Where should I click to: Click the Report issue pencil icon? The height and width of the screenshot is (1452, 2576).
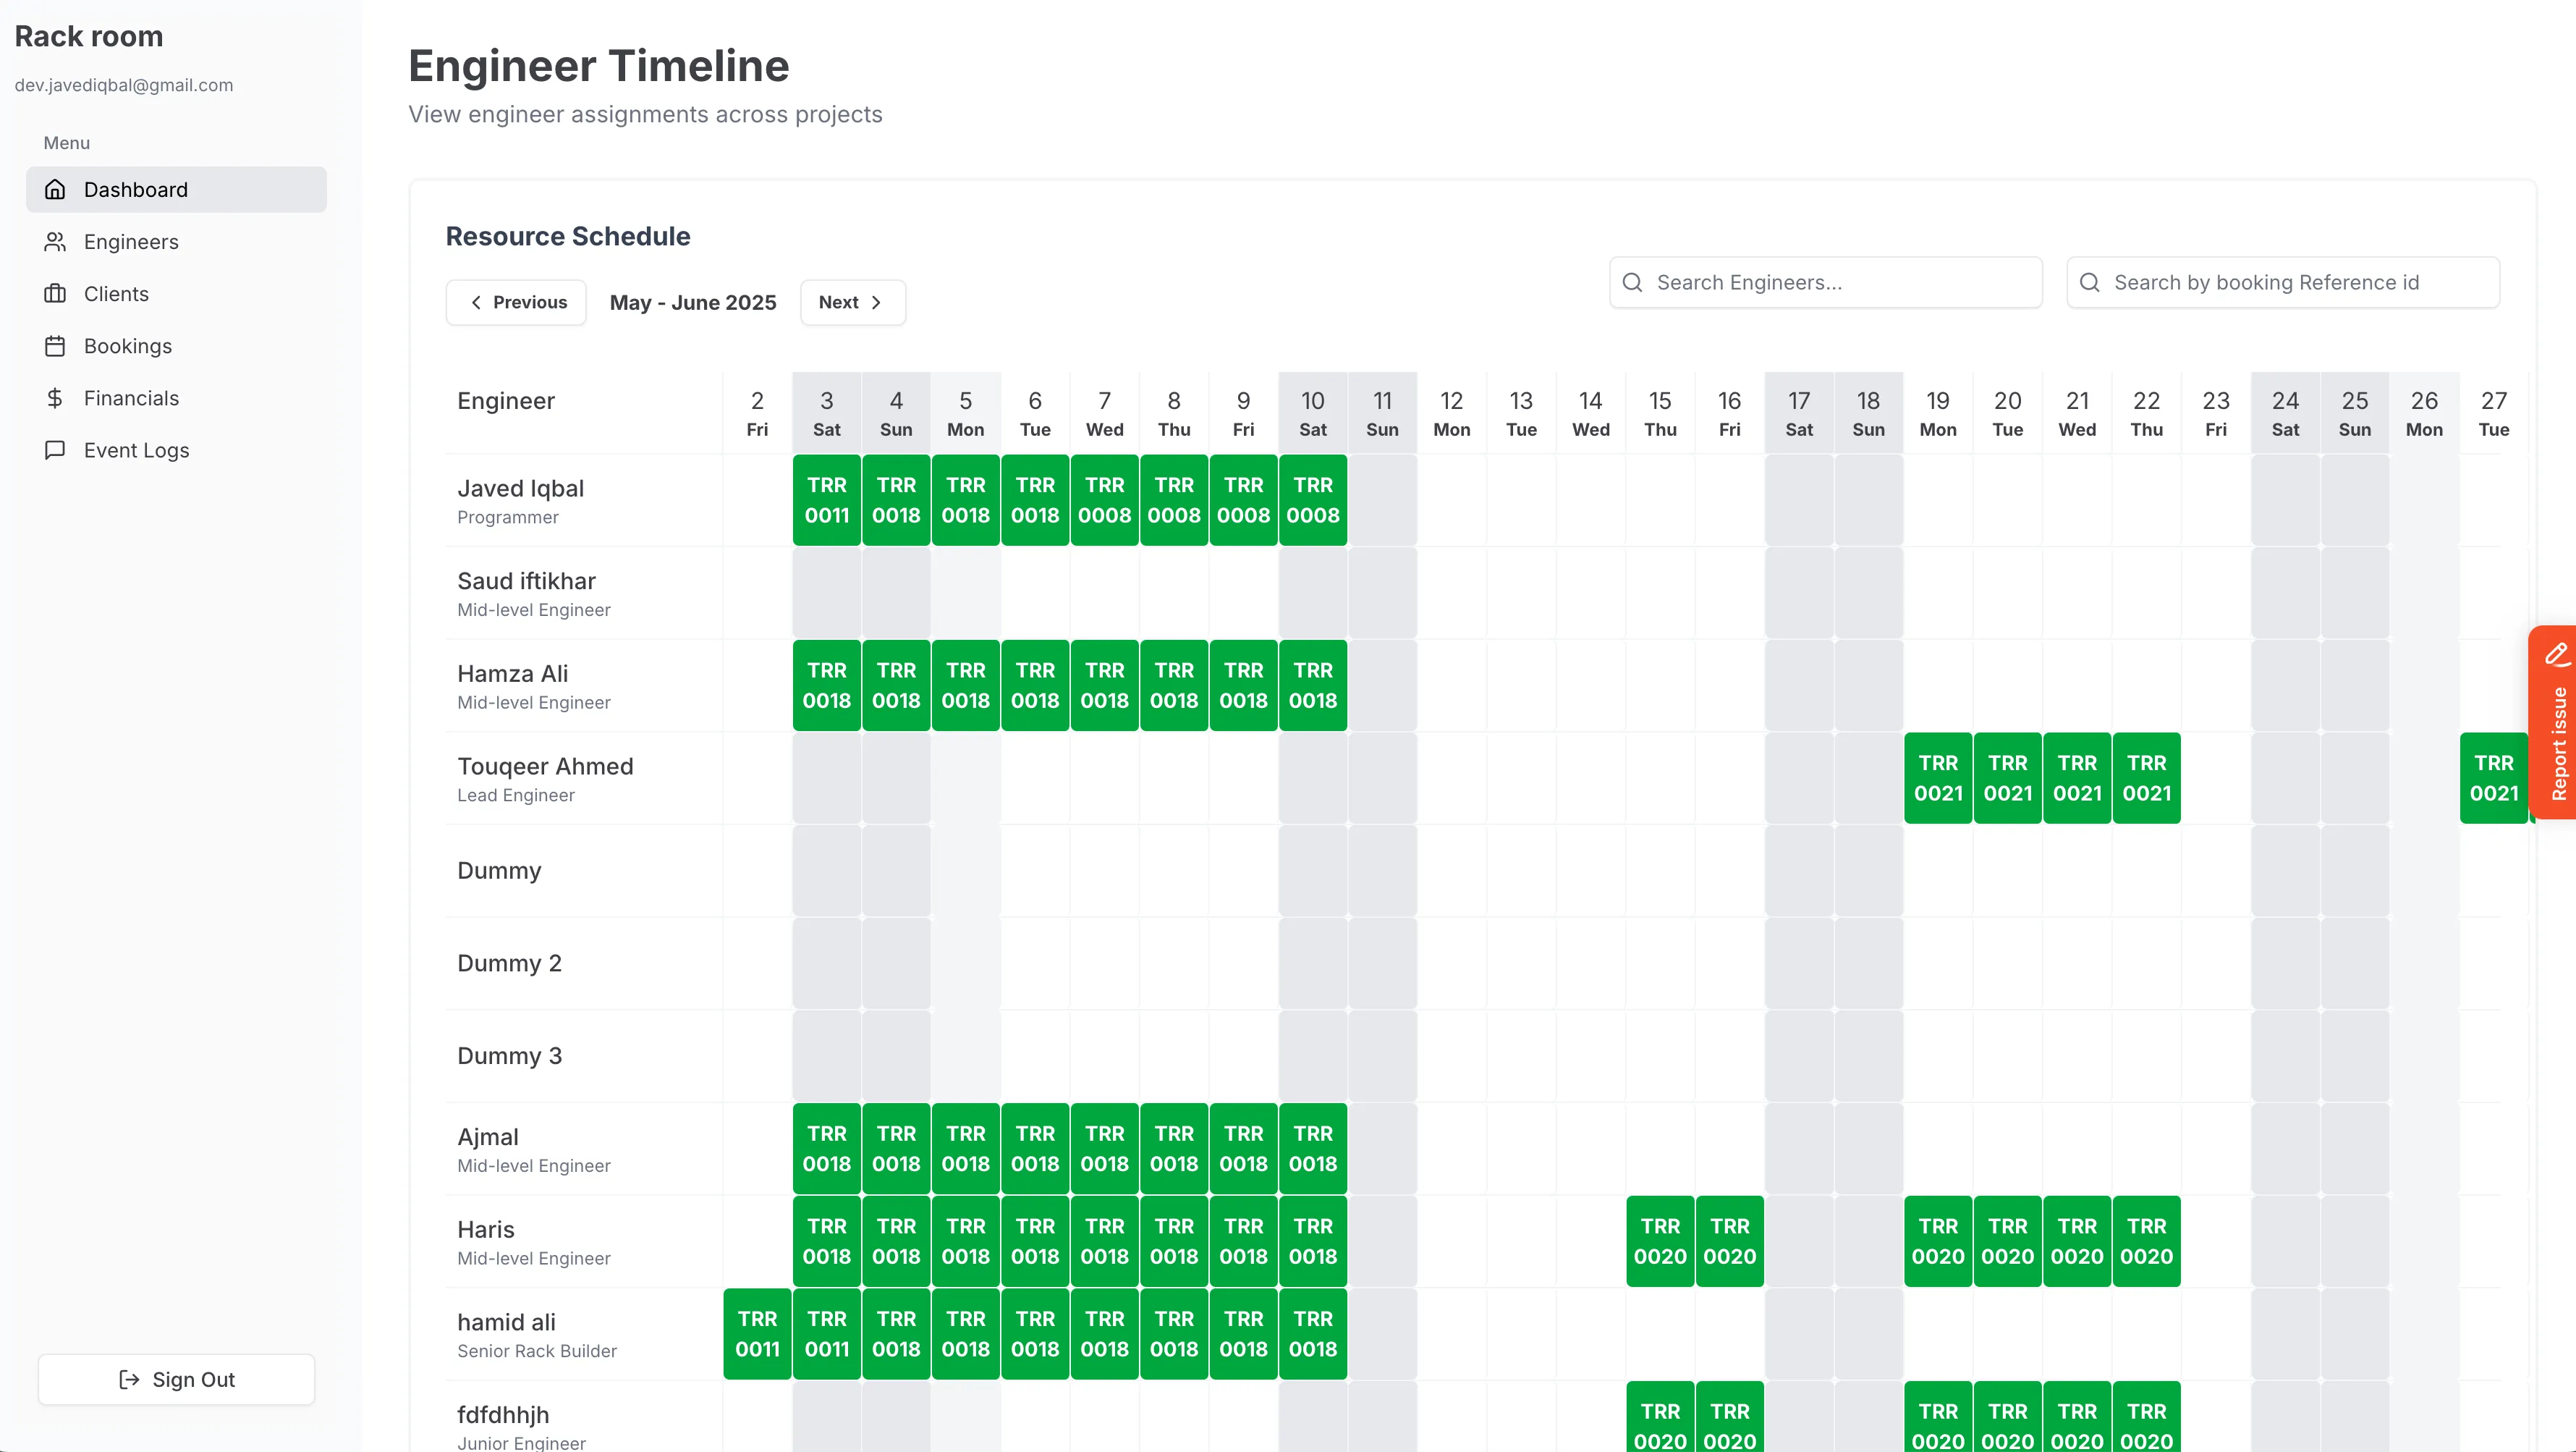tap(2557, 654)
